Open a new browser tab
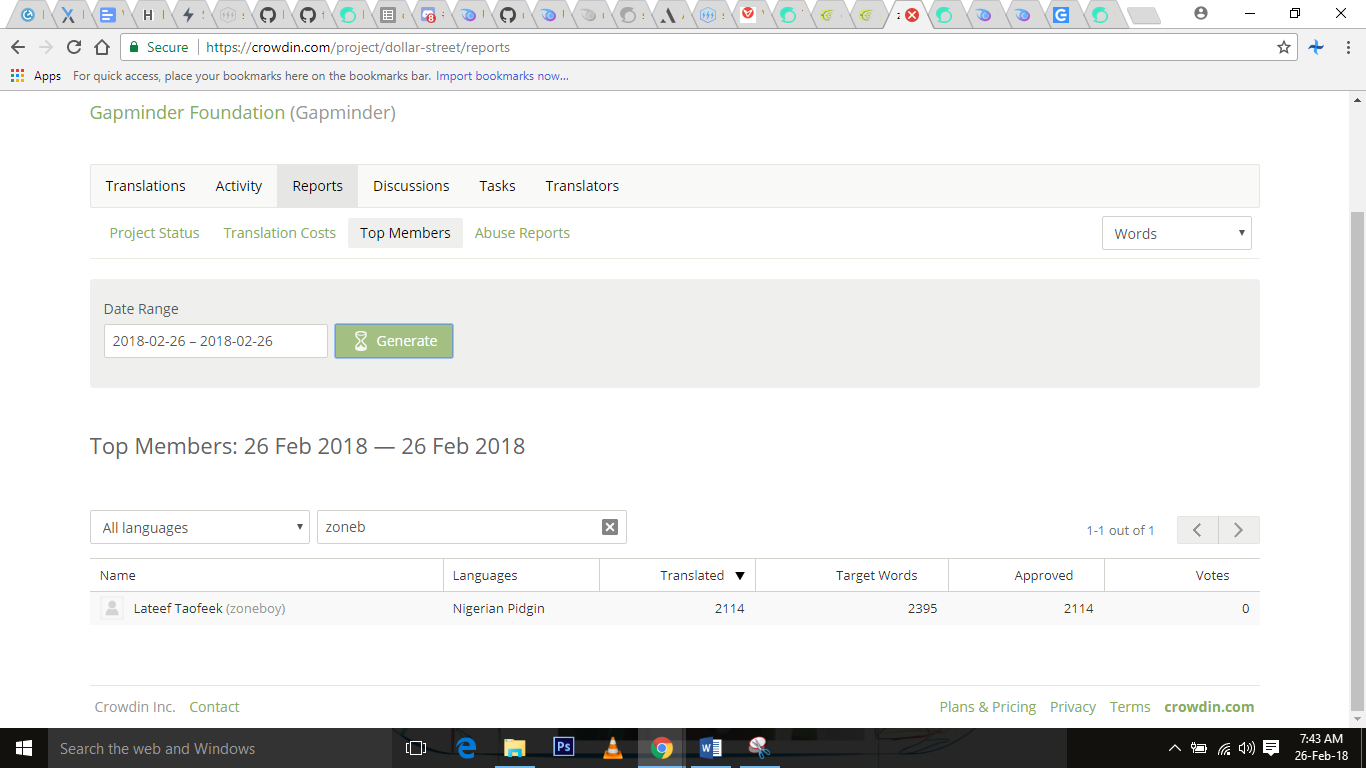Viewport: 1366px width, 768px height. pos(1143,15)
